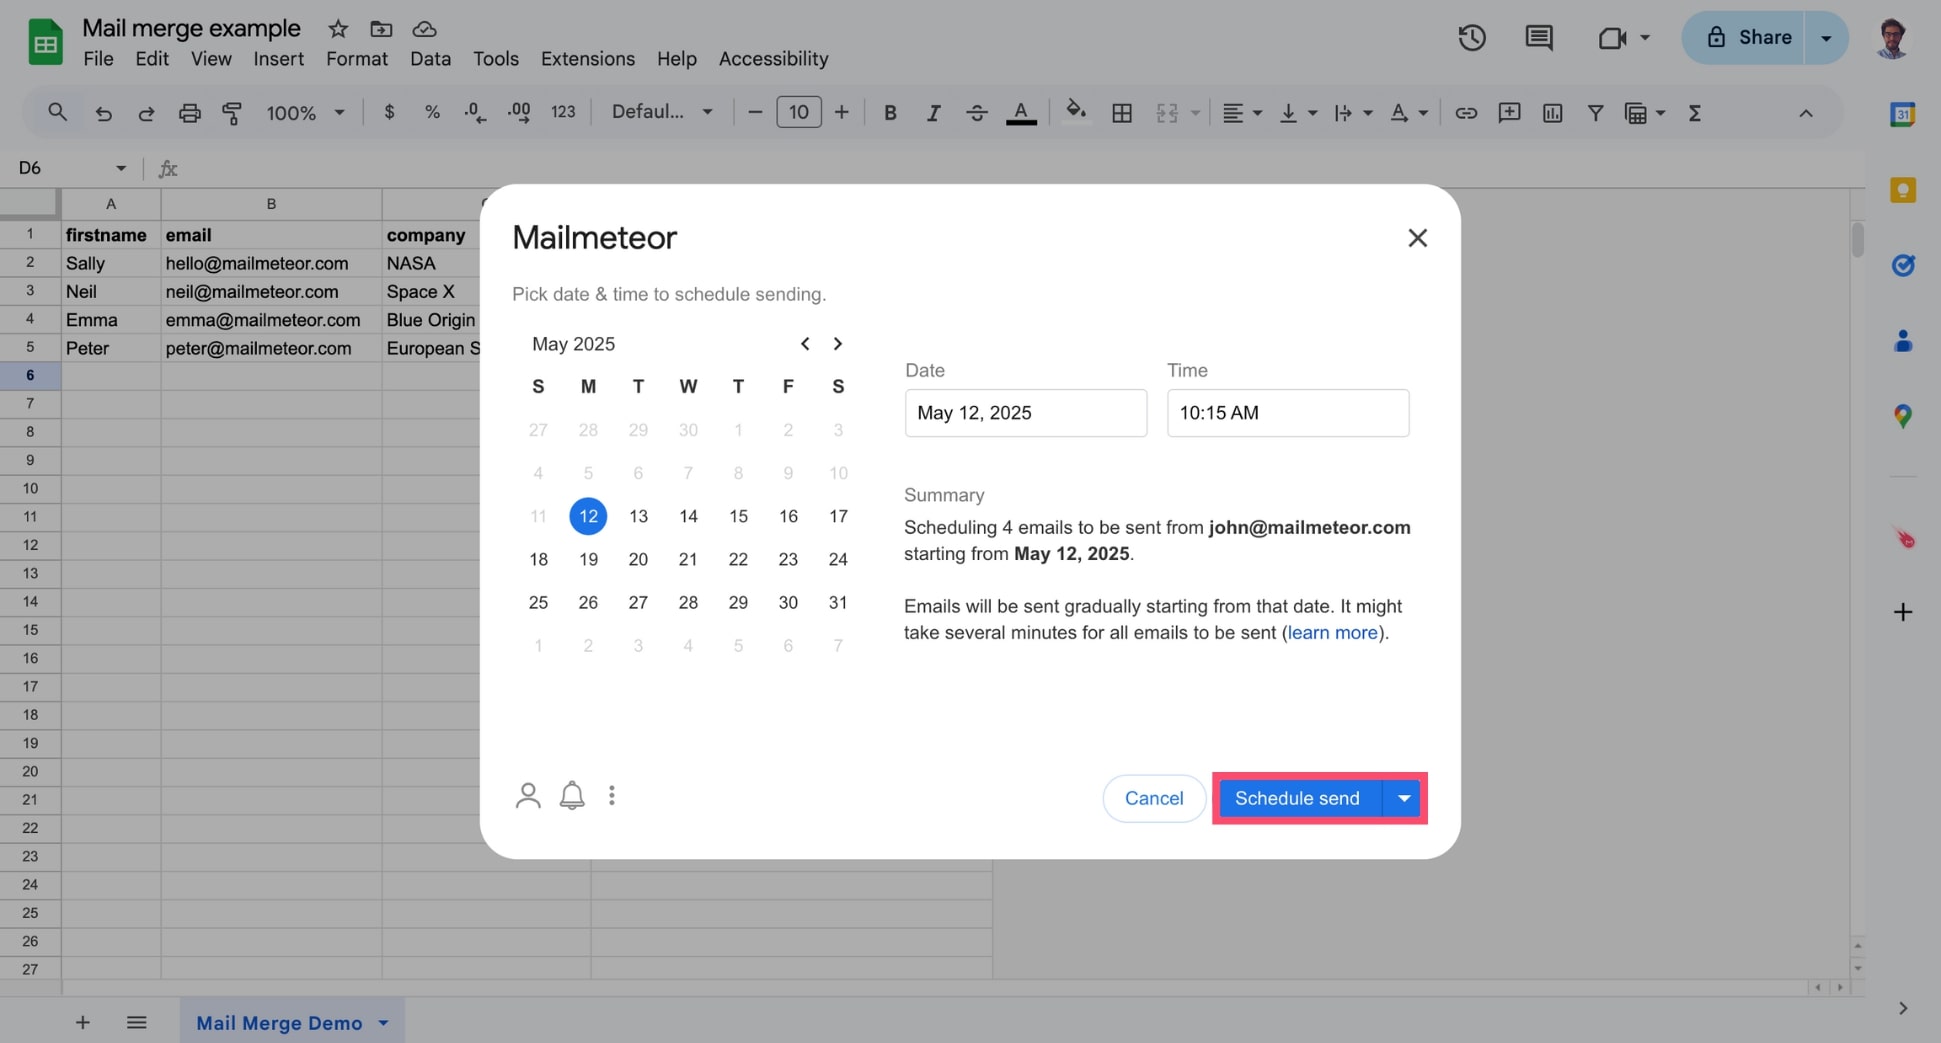Star the Mail merge example document

pyautogui.click(x=338, y=29)
